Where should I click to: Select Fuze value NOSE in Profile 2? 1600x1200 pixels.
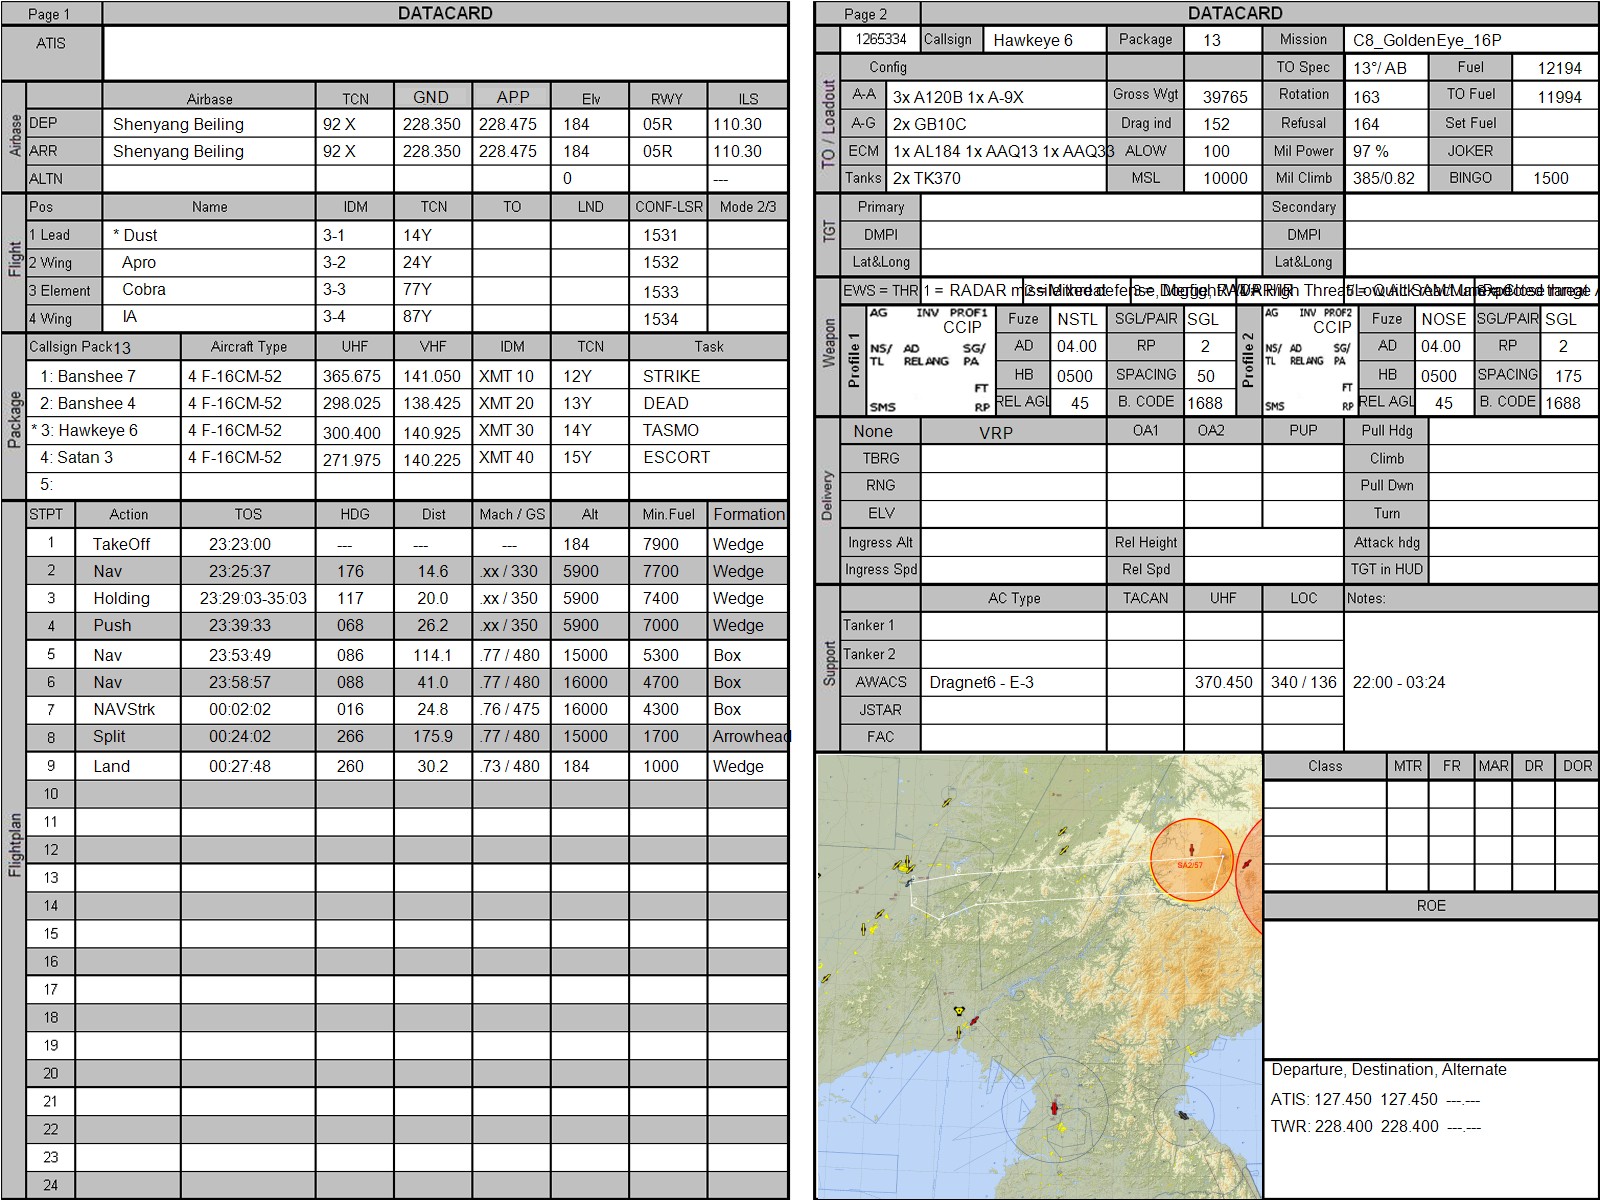(1442, 319)
